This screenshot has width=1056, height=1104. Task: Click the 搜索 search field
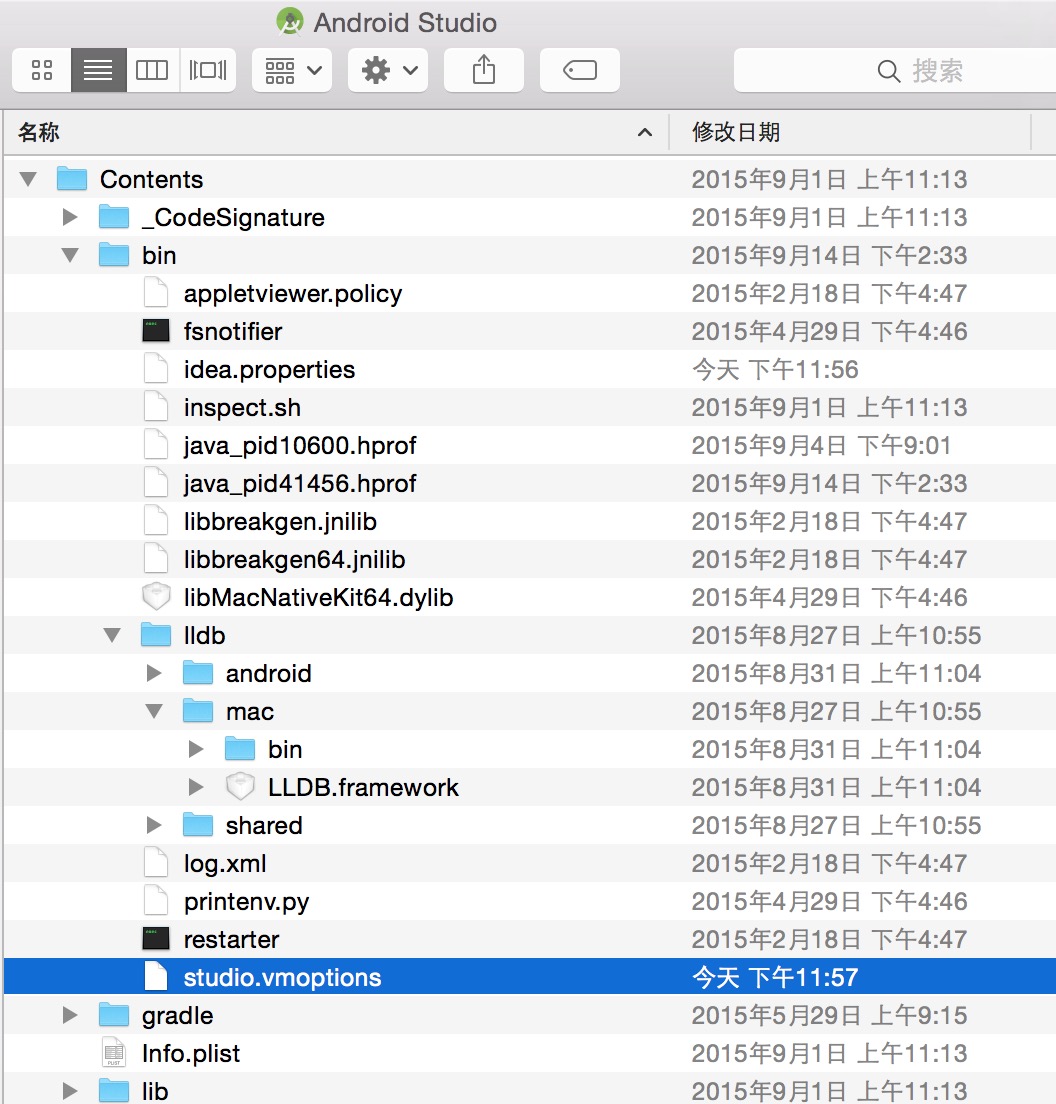[x=895, y=70]
